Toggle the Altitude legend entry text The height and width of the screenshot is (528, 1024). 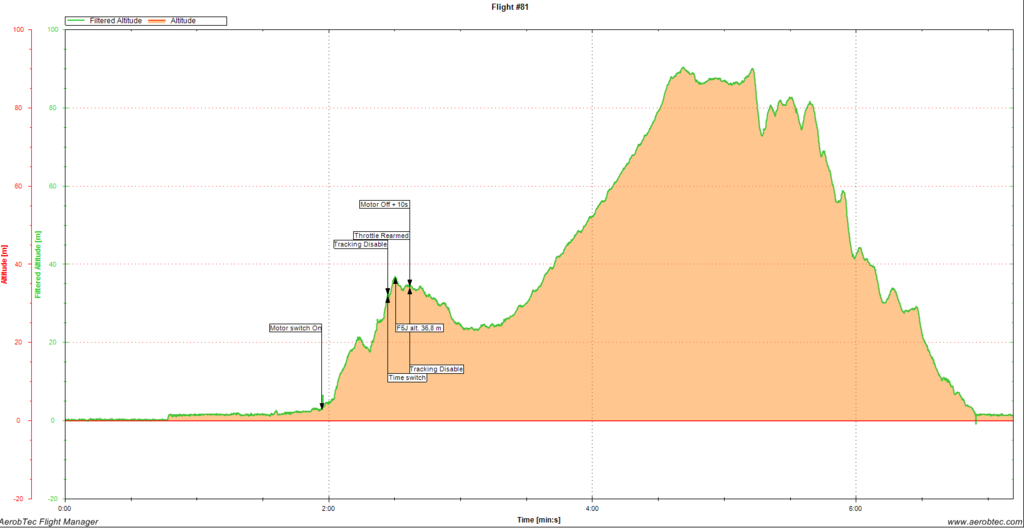click(184, 20)
